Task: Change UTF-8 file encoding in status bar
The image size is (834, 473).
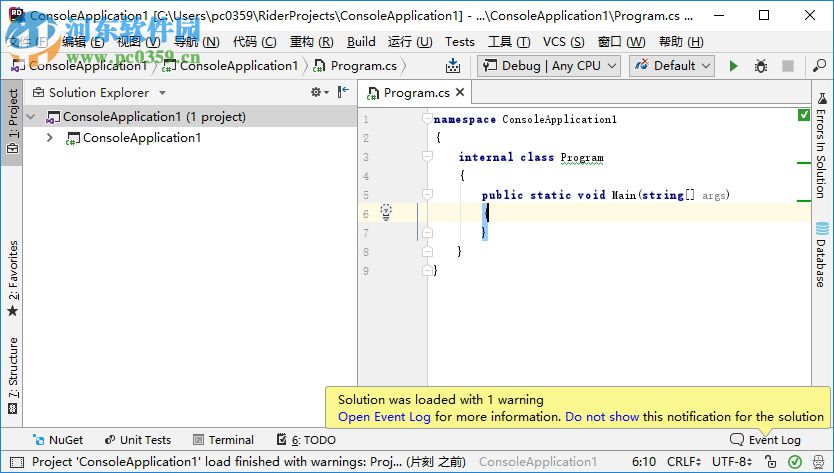Action: pos(732,462)
